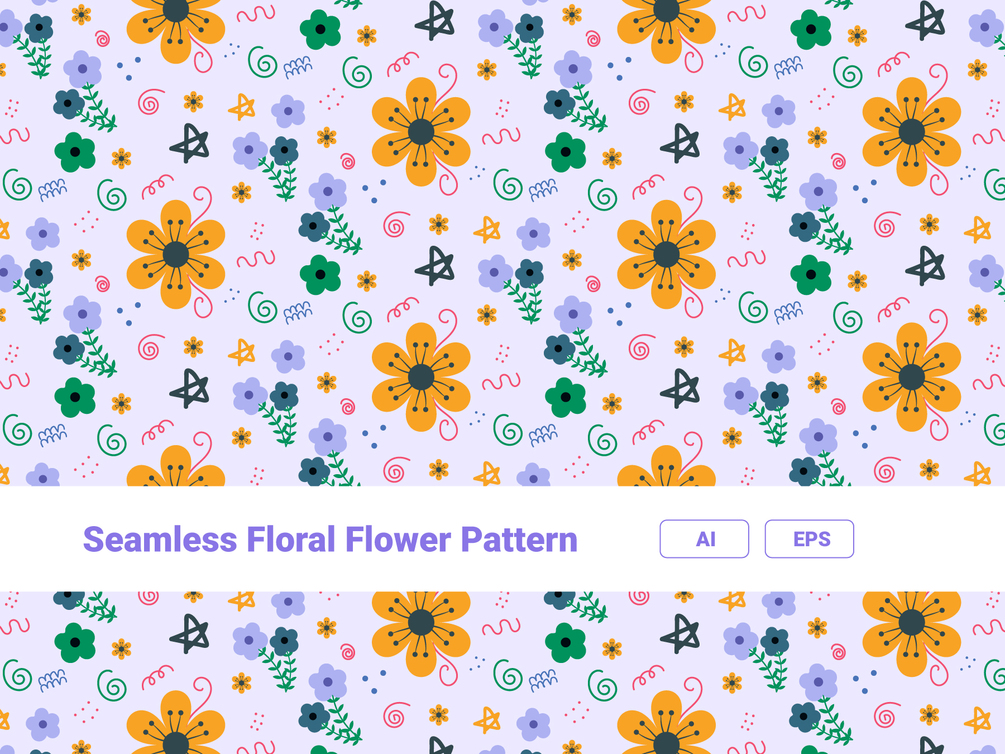
Task: Select the dark teal flower above Floral word
Action: click(314, 471)
